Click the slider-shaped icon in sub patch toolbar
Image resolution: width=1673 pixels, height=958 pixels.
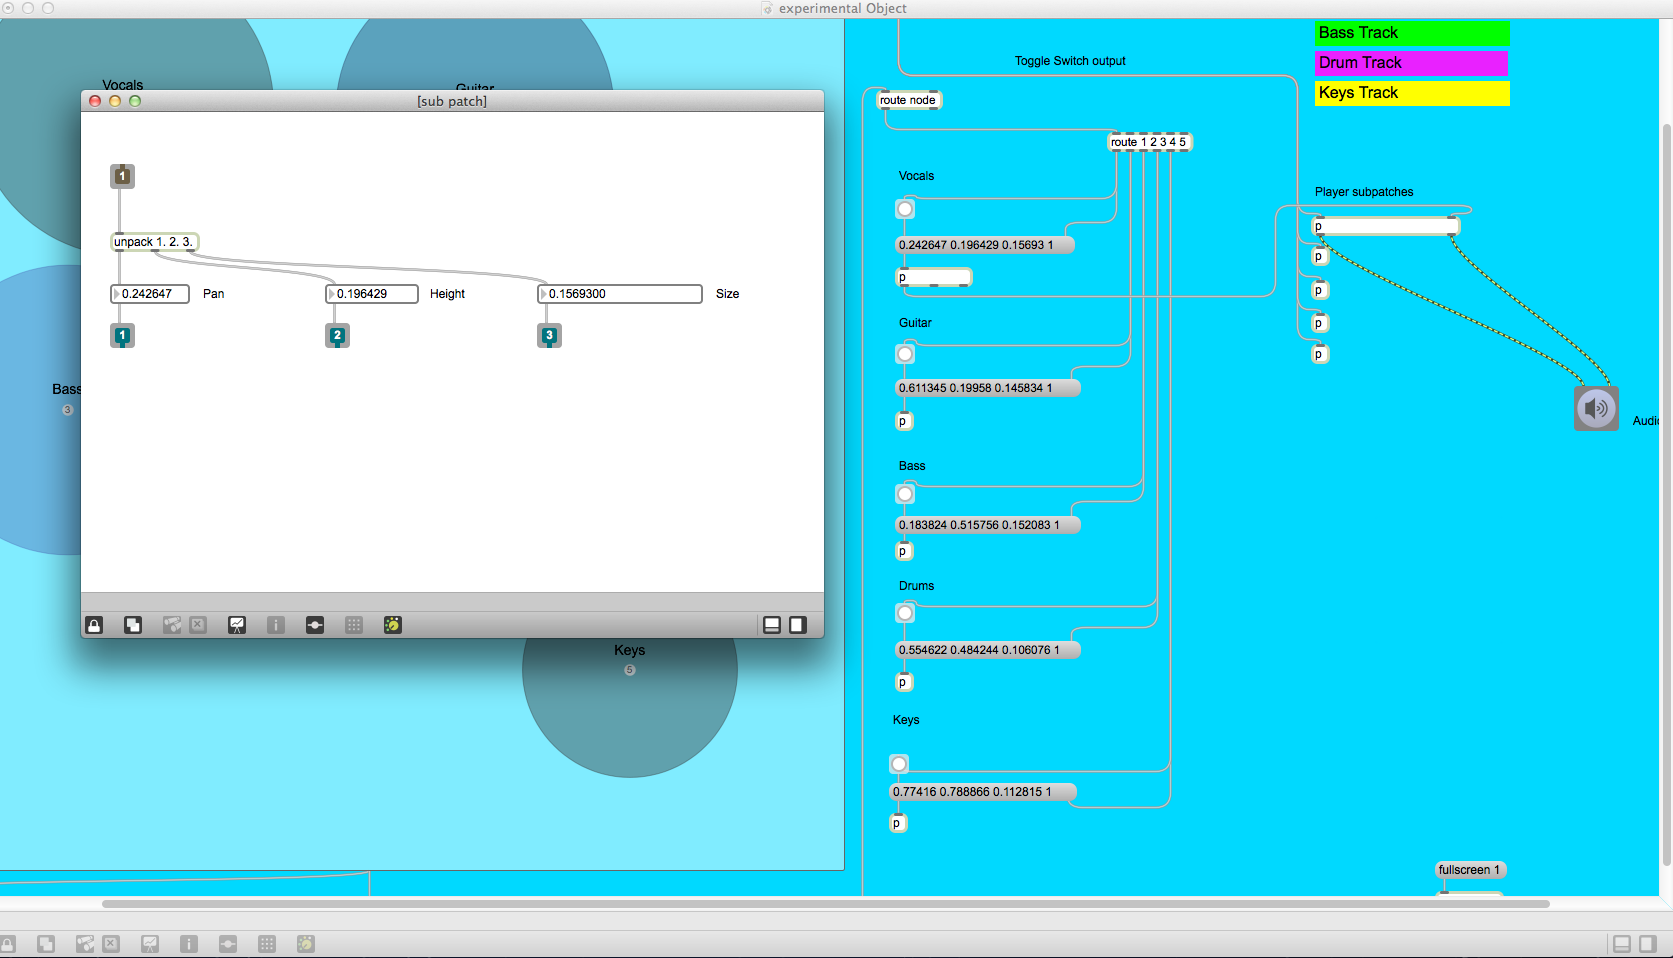315,625
